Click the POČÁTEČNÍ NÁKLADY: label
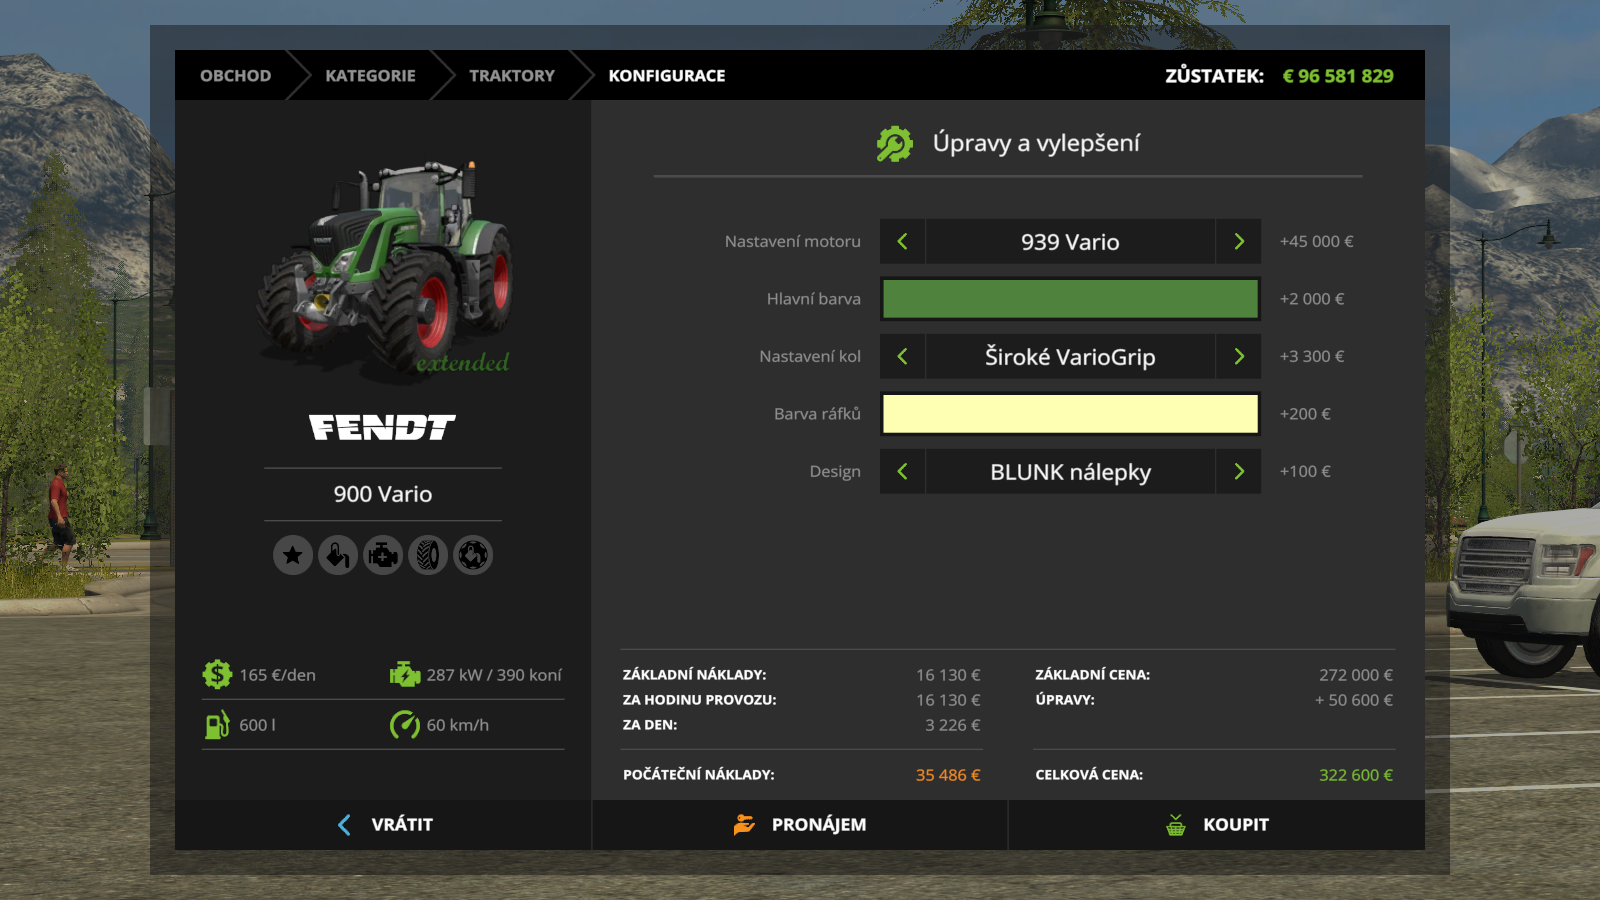1600x900 pixels. 698,775
